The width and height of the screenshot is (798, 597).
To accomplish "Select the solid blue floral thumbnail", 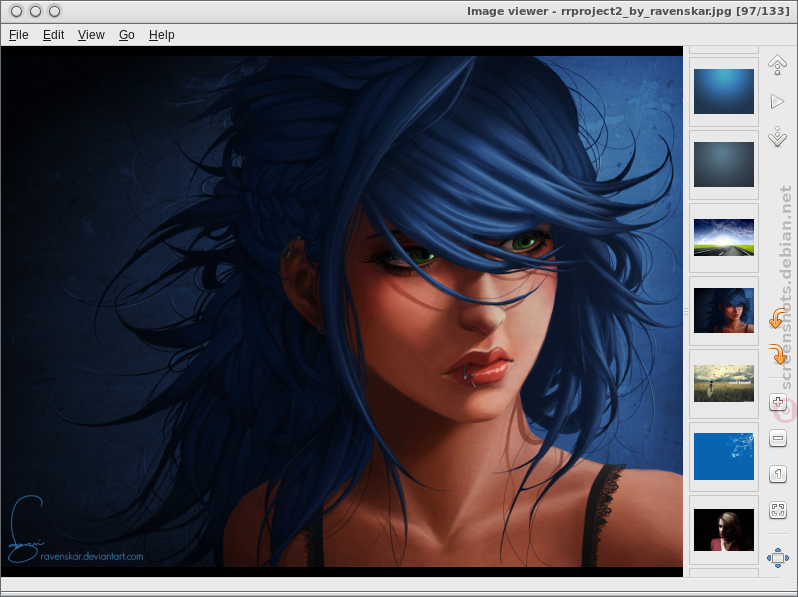I will pyautogui.click(x=724, y=457).
